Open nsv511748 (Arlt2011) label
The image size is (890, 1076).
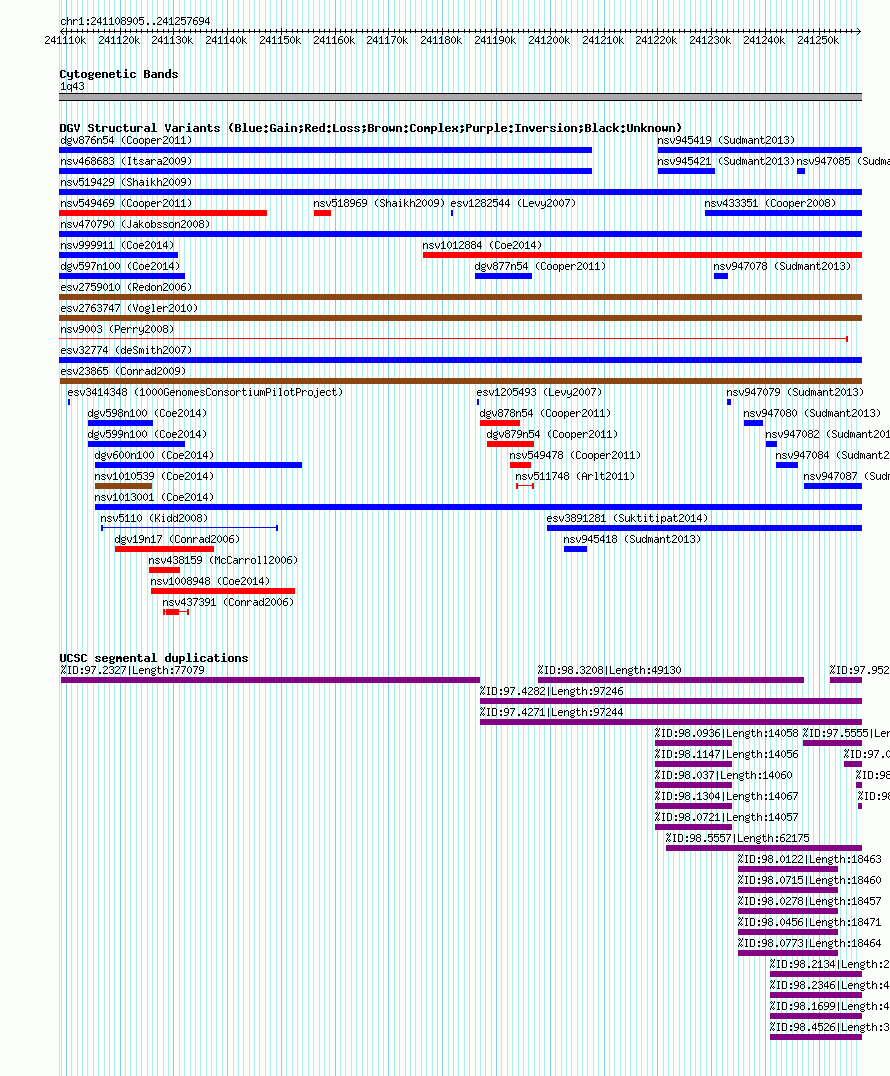click(x=575, y=476)
